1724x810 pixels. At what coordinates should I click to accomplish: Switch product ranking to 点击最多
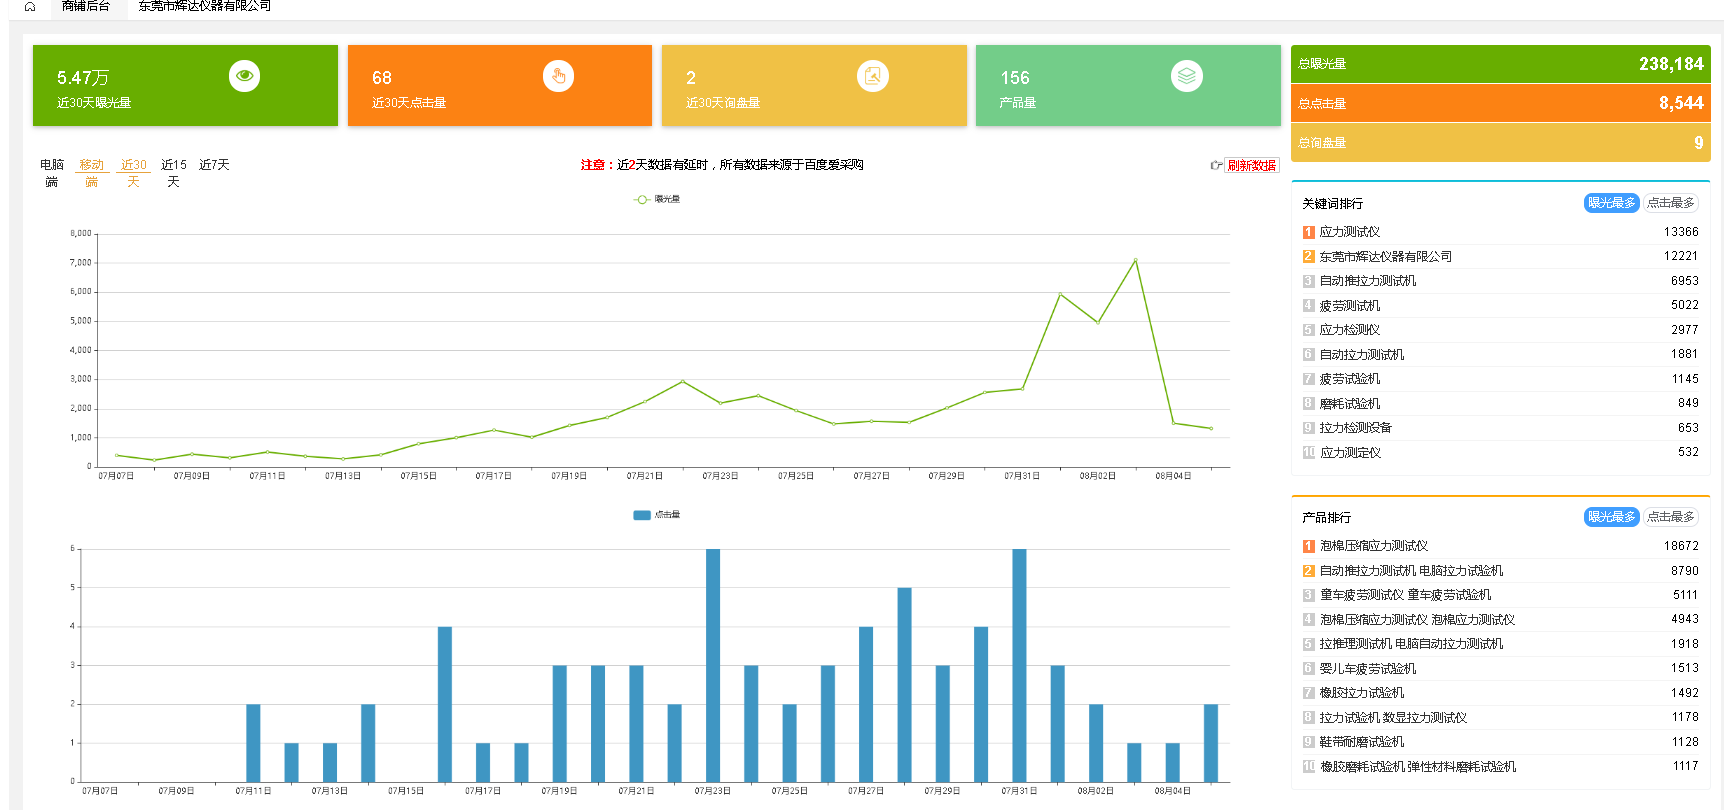[x=1670, y=517]
